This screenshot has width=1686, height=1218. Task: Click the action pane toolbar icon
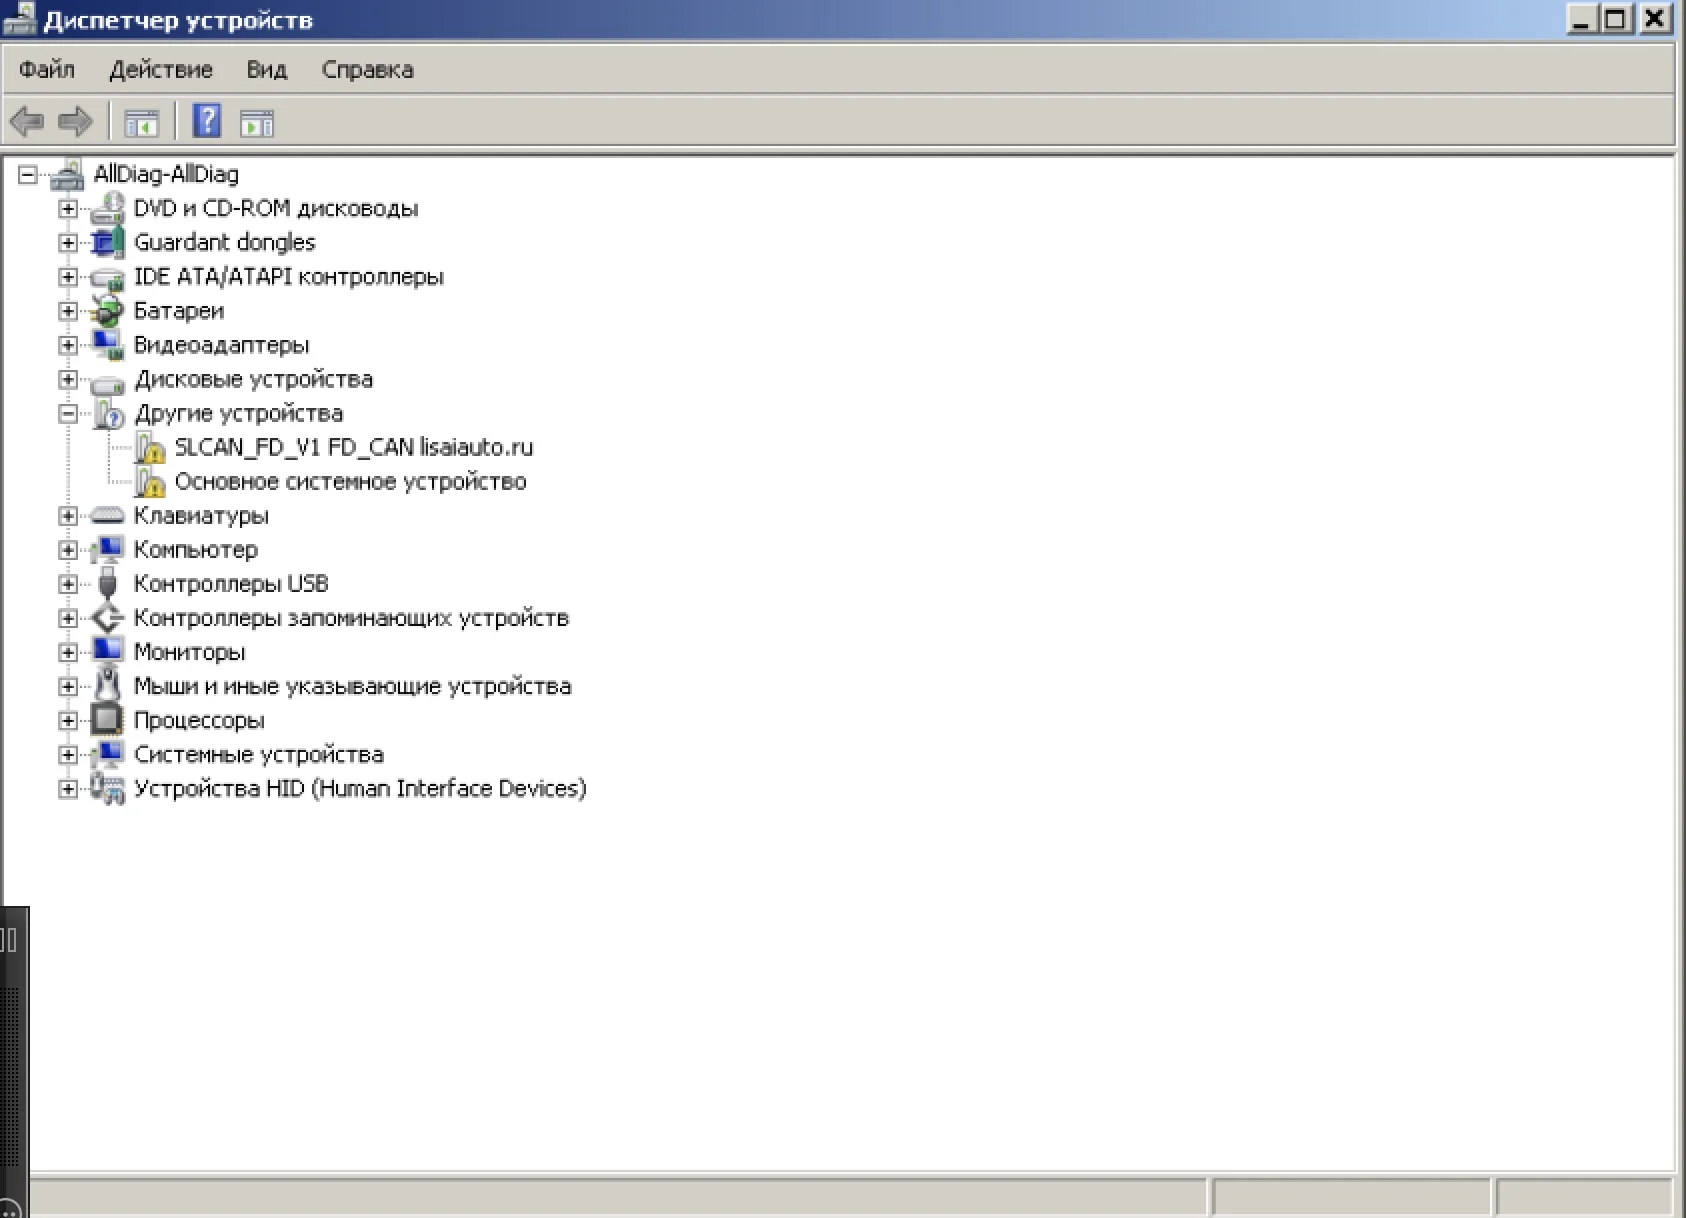pos(257,123)
